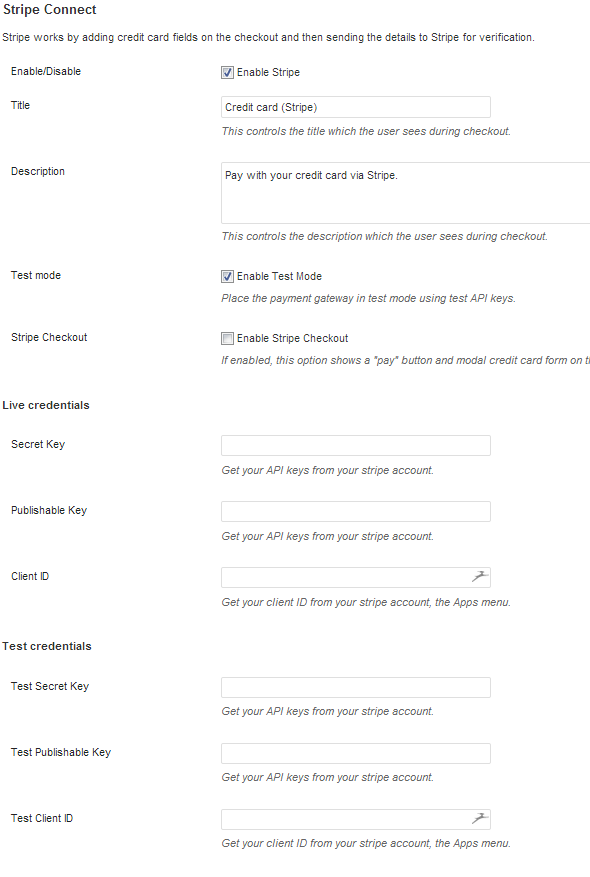Uncheck the Enable Stripe checkbox
This screenshot has width=590, height=877.
(227, 72)
